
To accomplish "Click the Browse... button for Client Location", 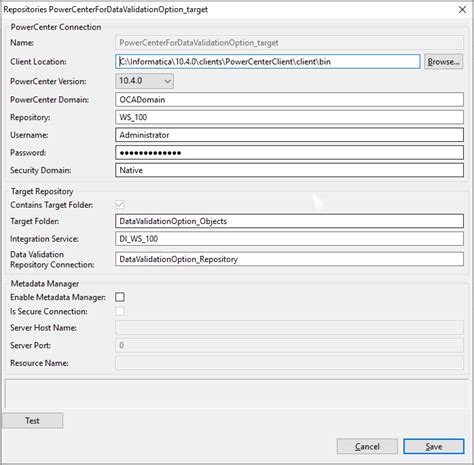I will tap(443, 62).
